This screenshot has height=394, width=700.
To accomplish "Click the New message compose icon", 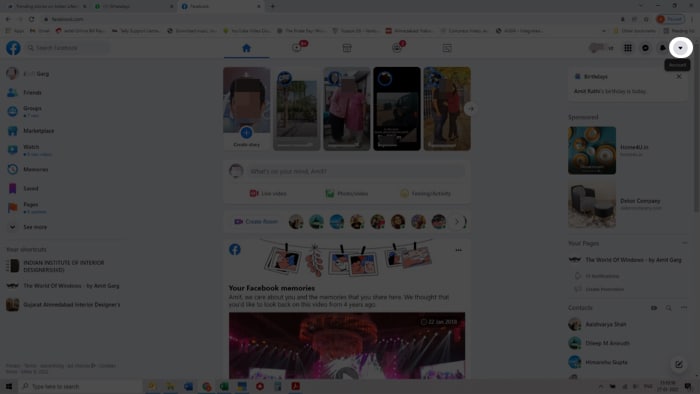I will tap(679, 365).
